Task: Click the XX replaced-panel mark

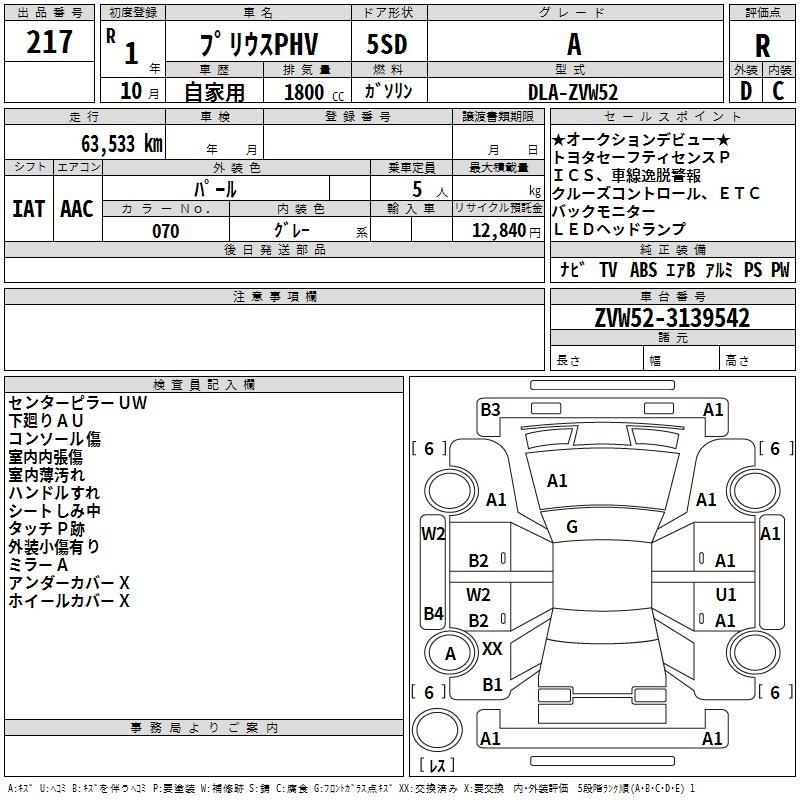Action: point(492,649)
